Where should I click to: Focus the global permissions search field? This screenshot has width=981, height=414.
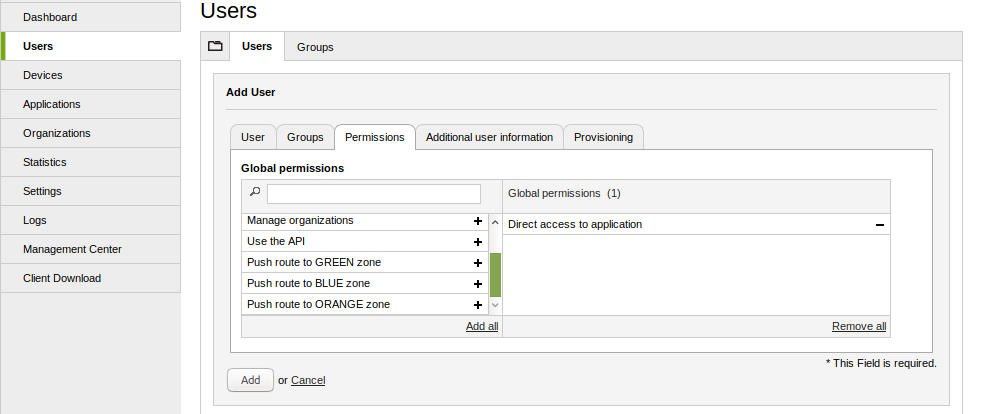373,193
